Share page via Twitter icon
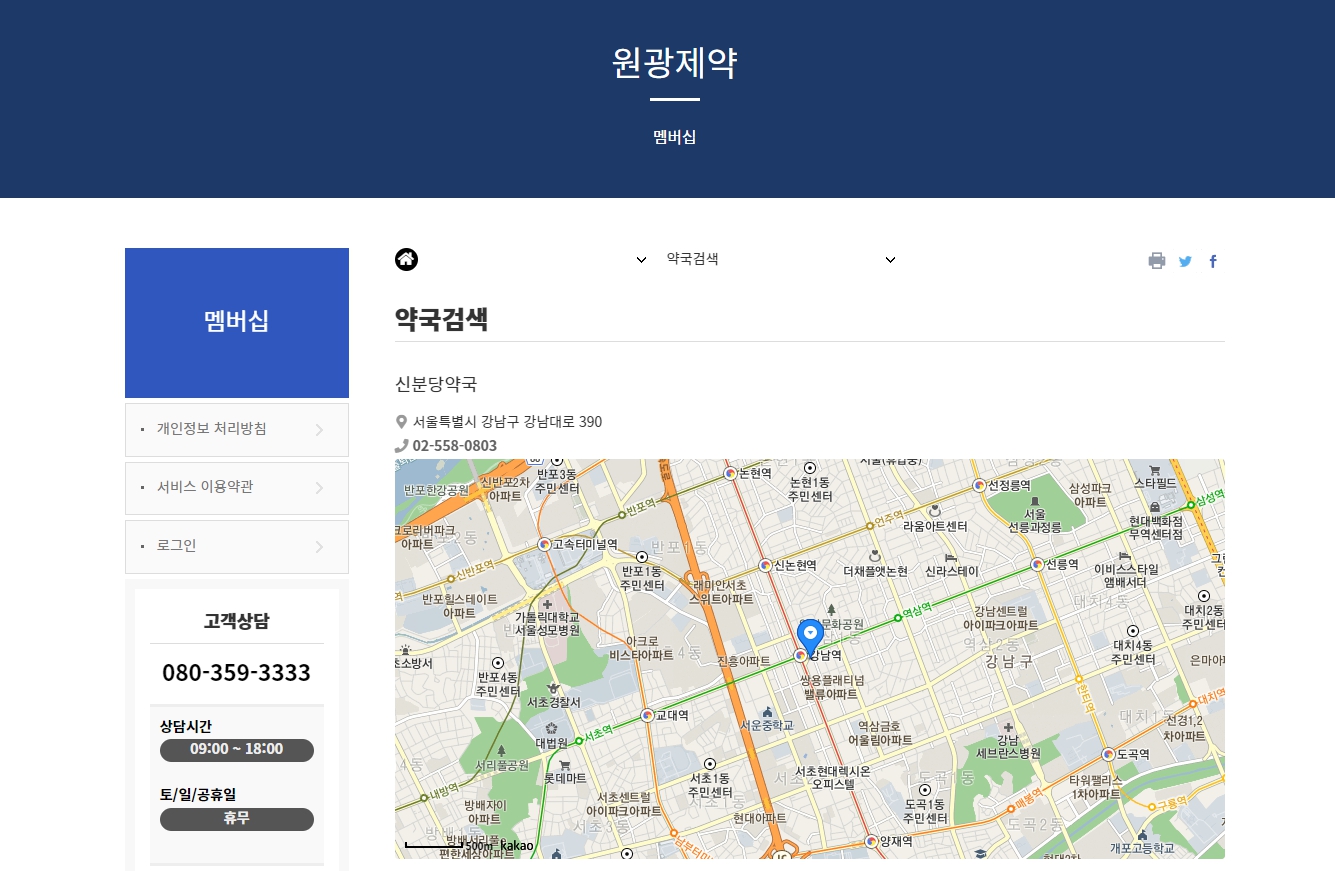Viewport: 1335px width, 871px height. 1185,261
